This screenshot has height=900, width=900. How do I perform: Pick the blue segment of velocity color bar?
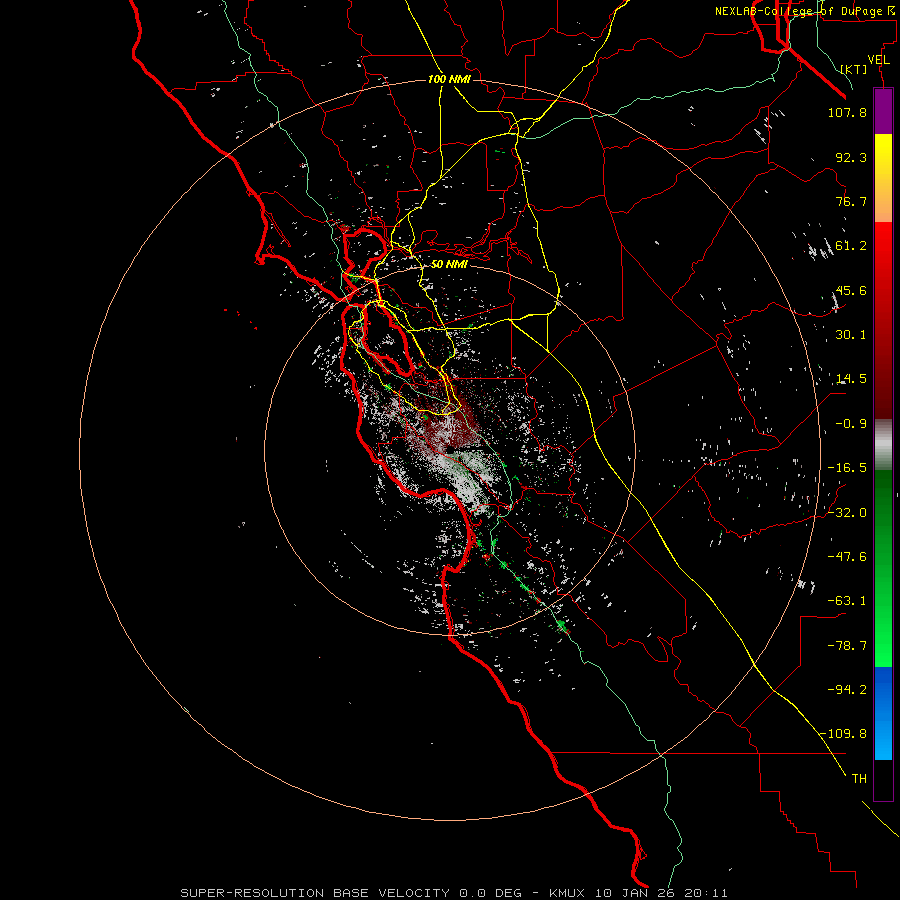883,713
